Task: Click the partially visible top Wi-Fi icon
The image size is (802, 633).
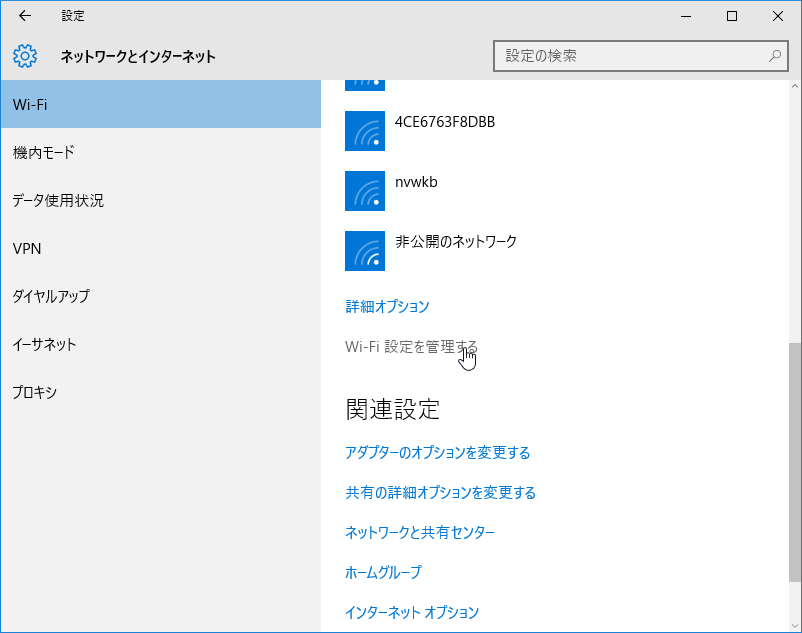Action: pyautogui.click(x=365, y=85)
